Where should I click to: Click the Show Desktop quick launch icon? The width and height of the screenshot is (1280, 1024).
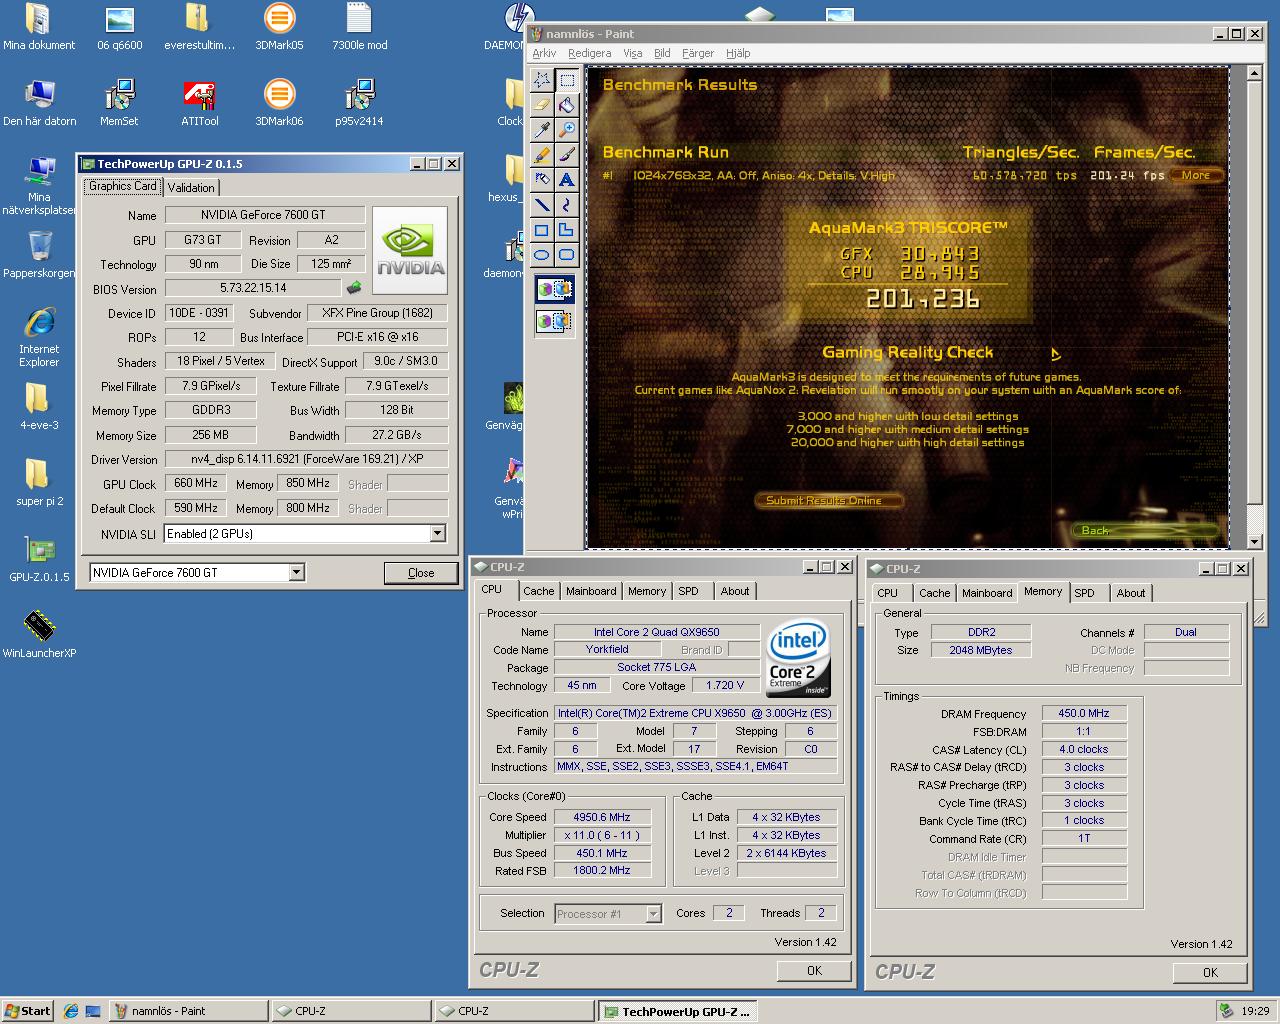click(93, 1011)
